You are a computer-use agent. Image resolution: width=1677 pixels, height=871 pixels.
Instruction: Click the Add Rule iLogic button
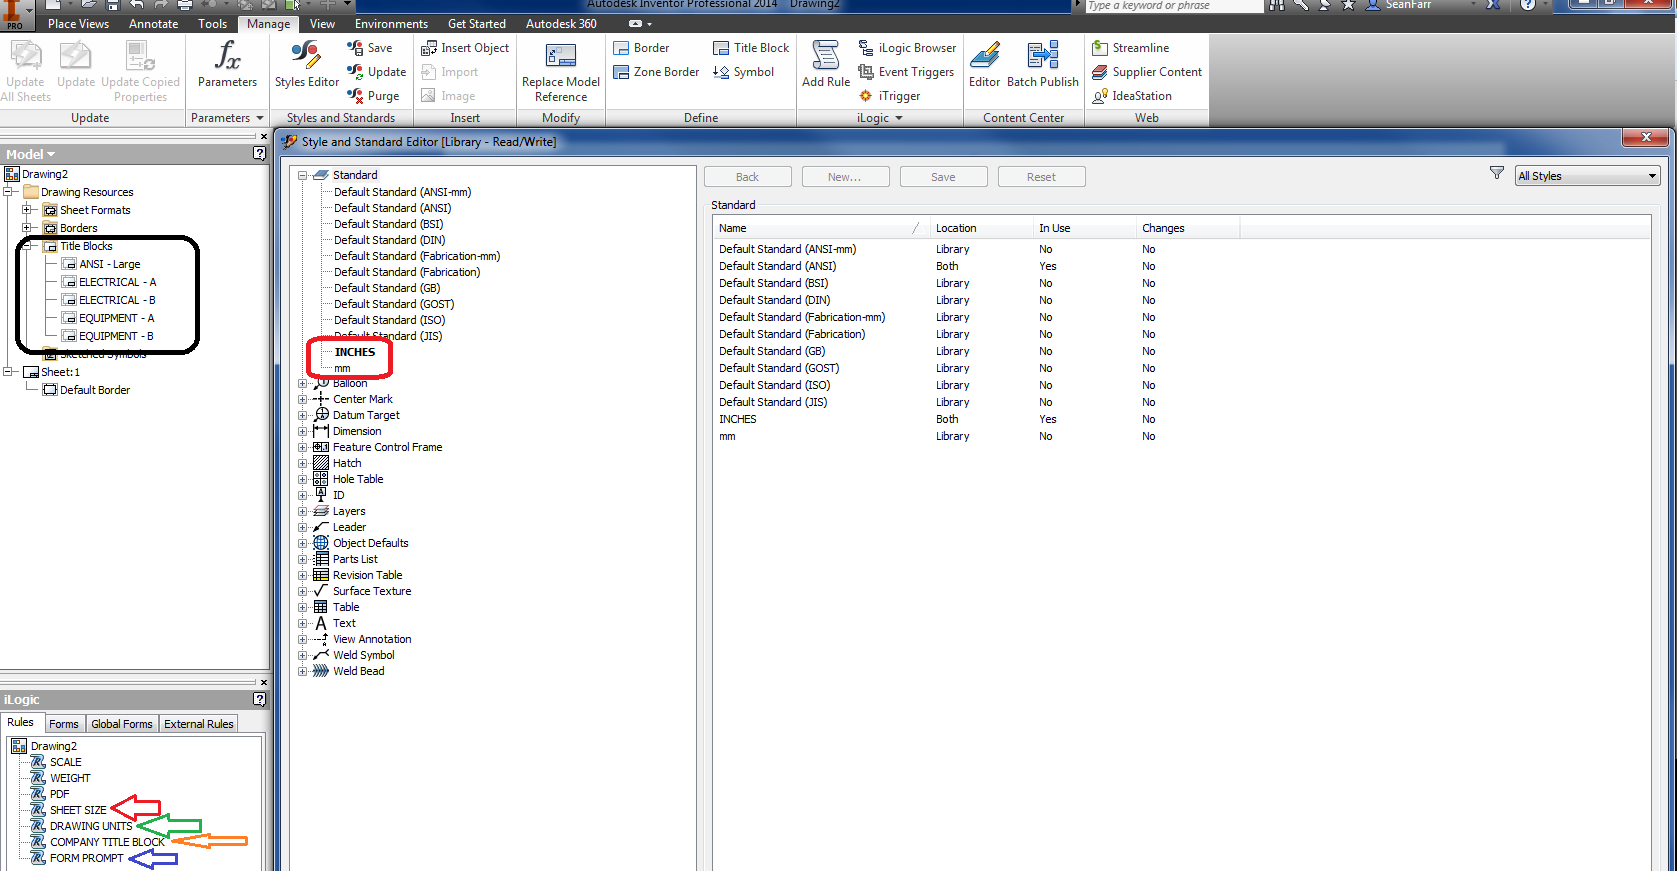pyautogui.click(x=826, y=64)
